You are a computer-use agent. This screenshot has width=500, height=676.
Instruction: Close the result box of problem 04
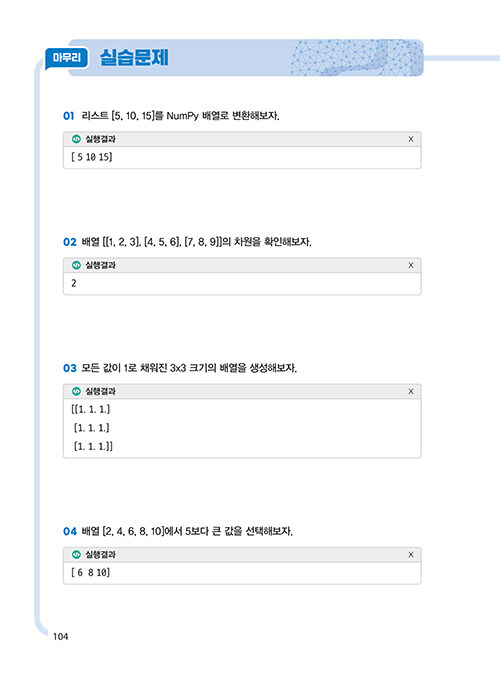tap(411, 554)
